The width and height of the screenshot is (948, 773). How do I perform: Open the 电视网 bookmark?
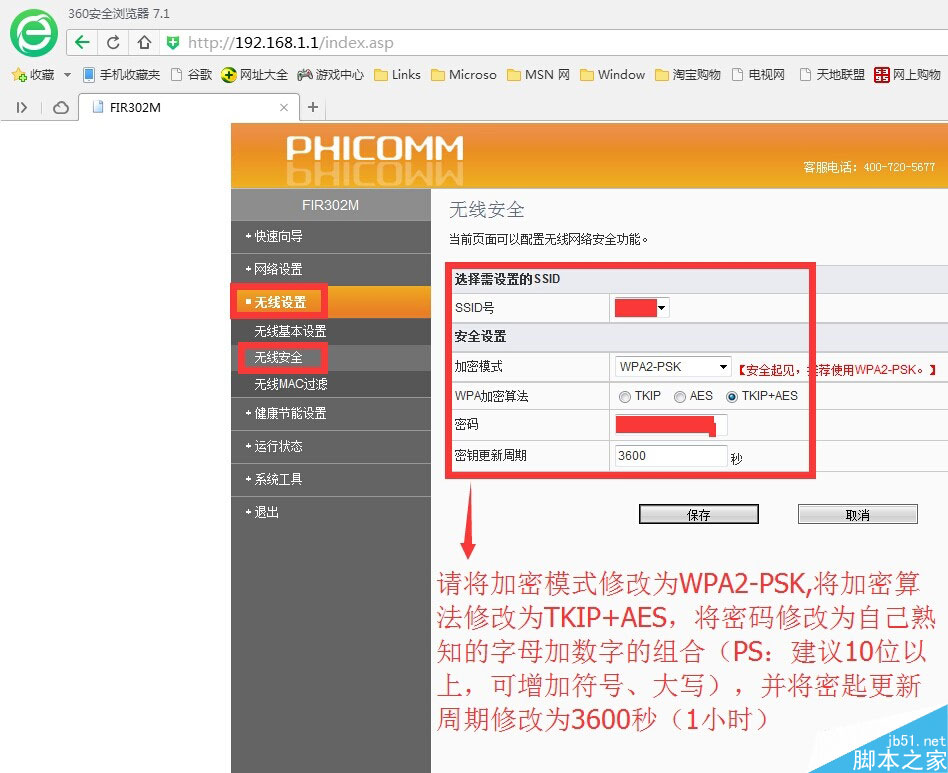click(x=758, y=74)
